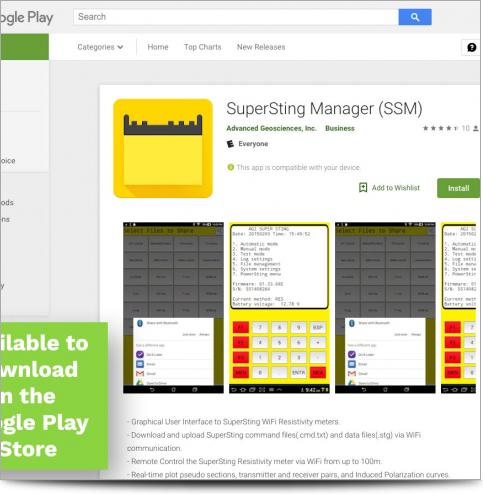483x494 pixels.
Task: Open the Business category link
Action: (x=340, y=128)
